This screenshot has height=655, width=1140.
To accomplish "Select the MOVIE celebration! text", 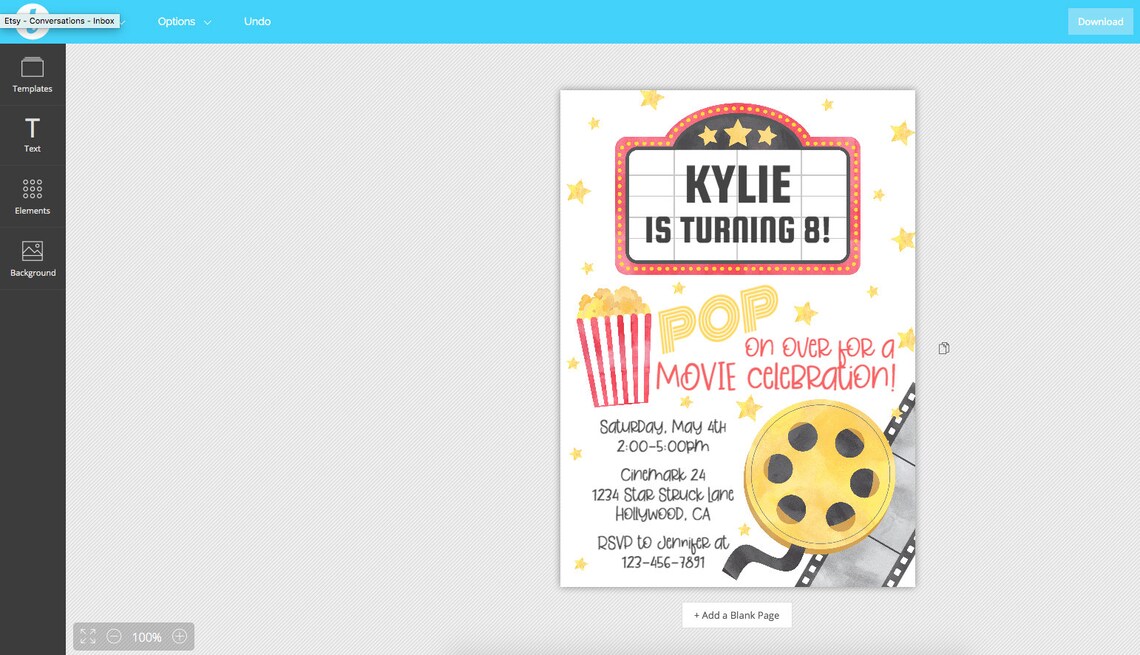I will point(775,377).
